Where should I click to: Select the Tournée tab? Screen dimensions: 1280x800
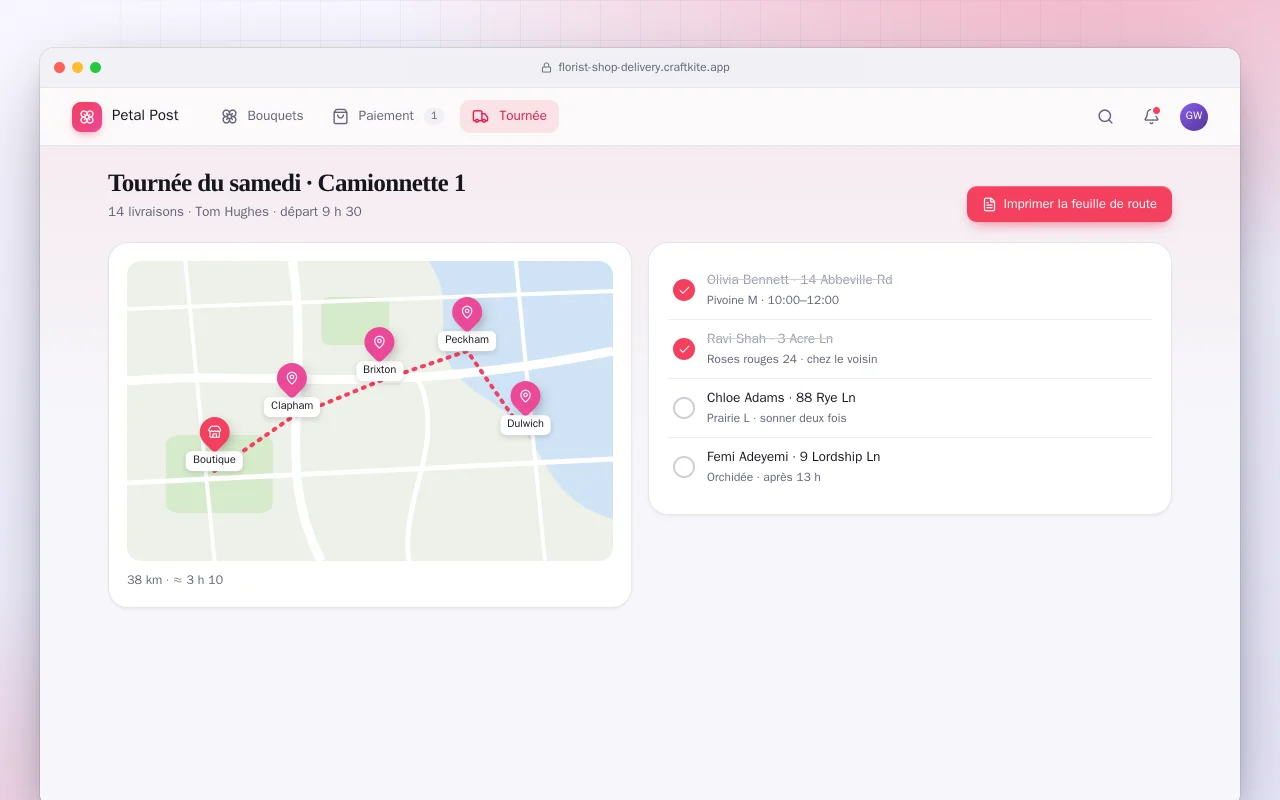(x=509, y=116)
